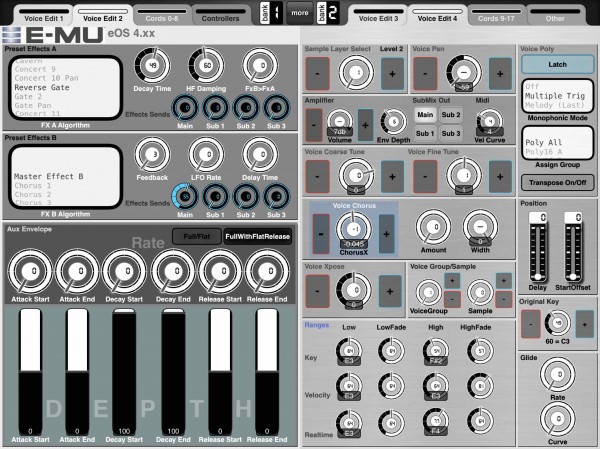
Task: Click the ChorusX knob
Action: click(x=354, y=229)
